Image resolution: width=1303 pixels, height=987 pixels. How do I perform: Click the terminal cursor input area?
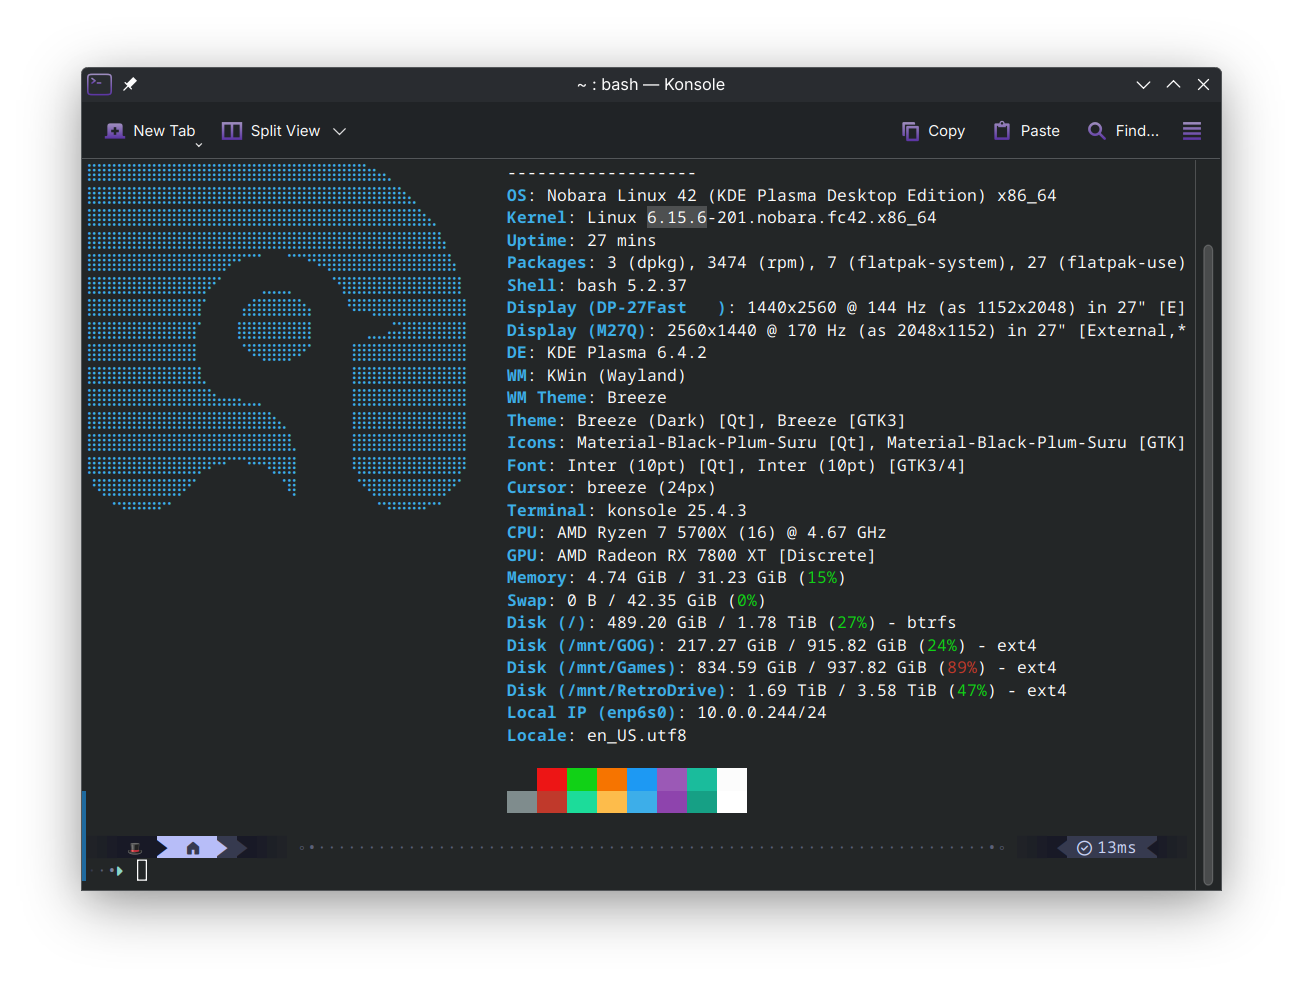point(142,871)
